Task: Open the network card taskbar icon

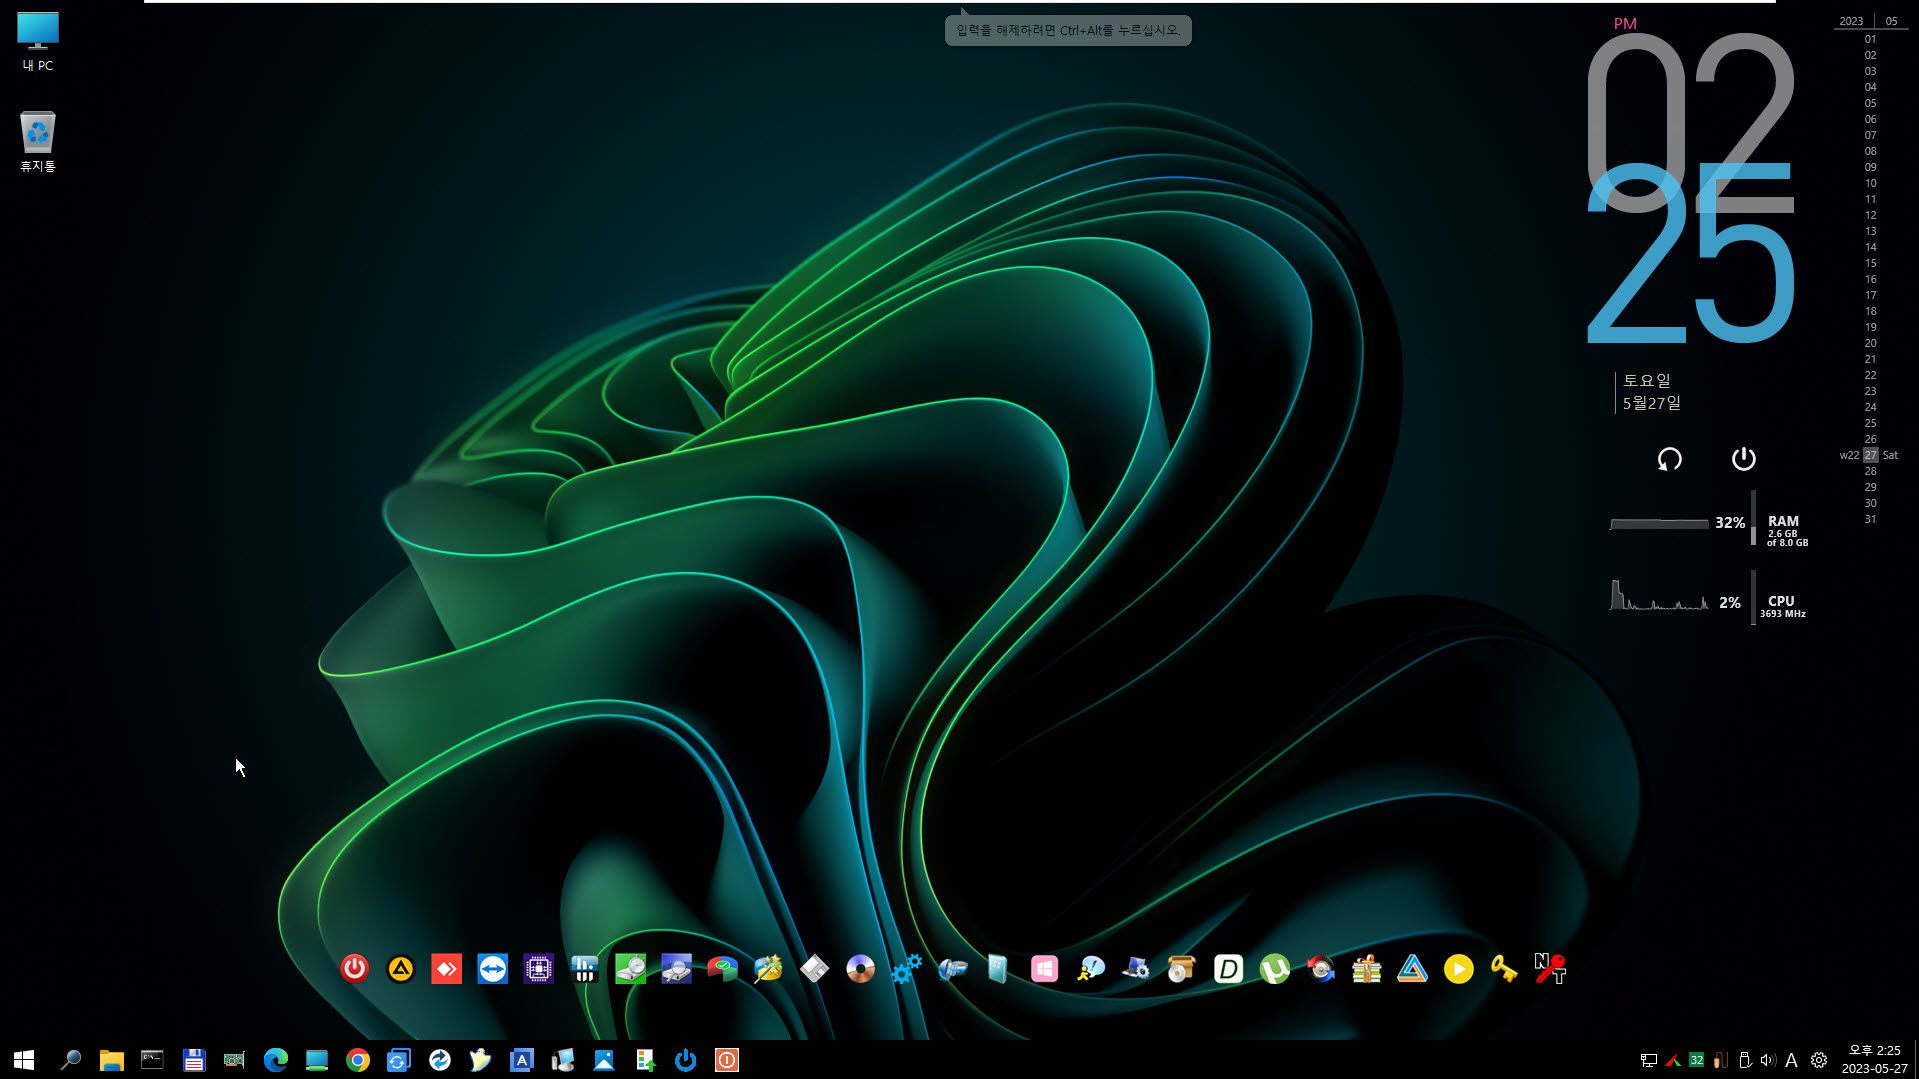Action: (x=234, y=1060)
